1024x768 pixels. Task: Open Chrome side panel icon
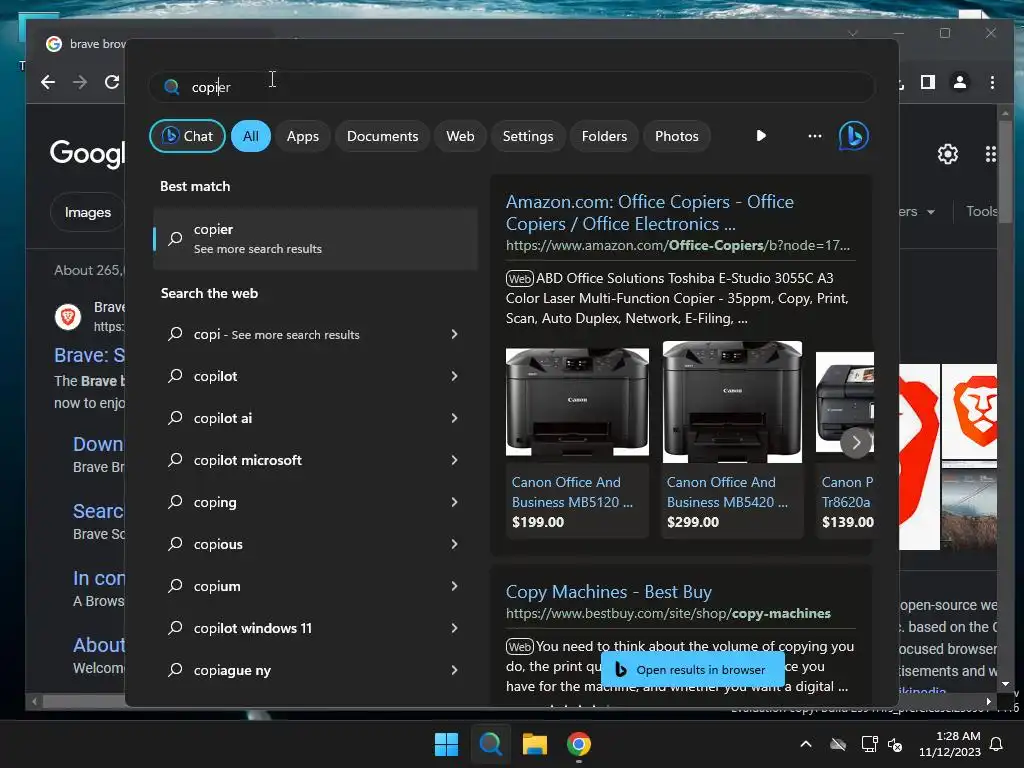(927, 82)
